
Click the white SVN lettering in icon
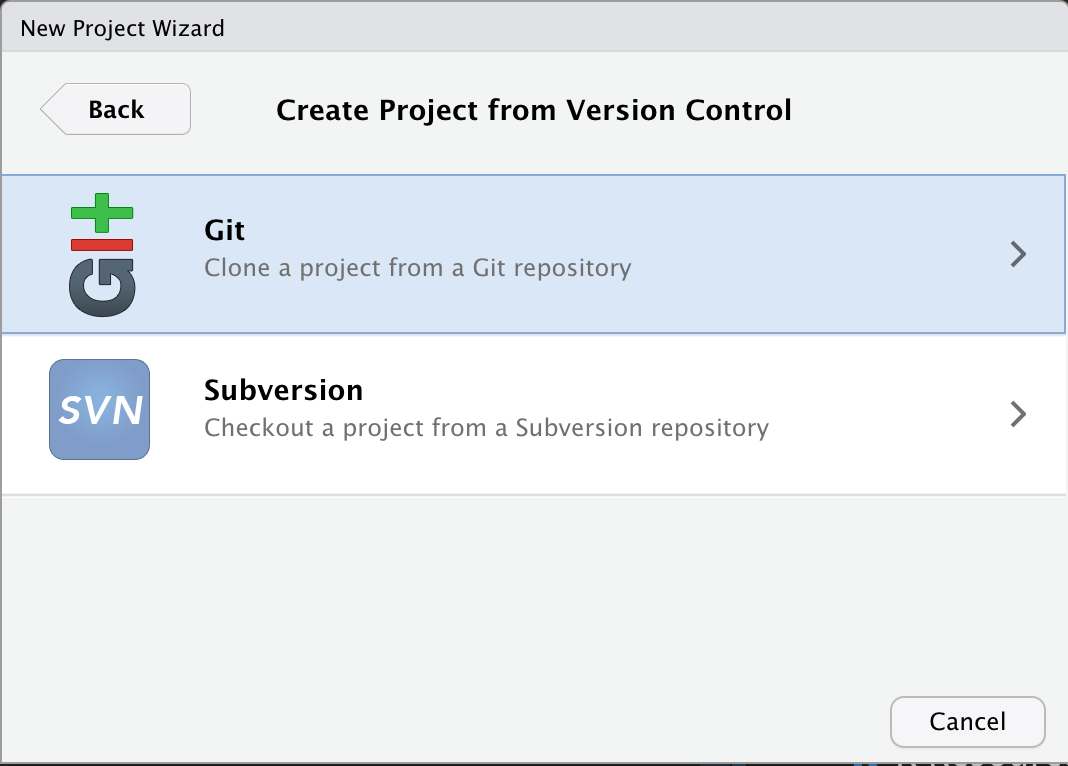[x=100, y=410]
